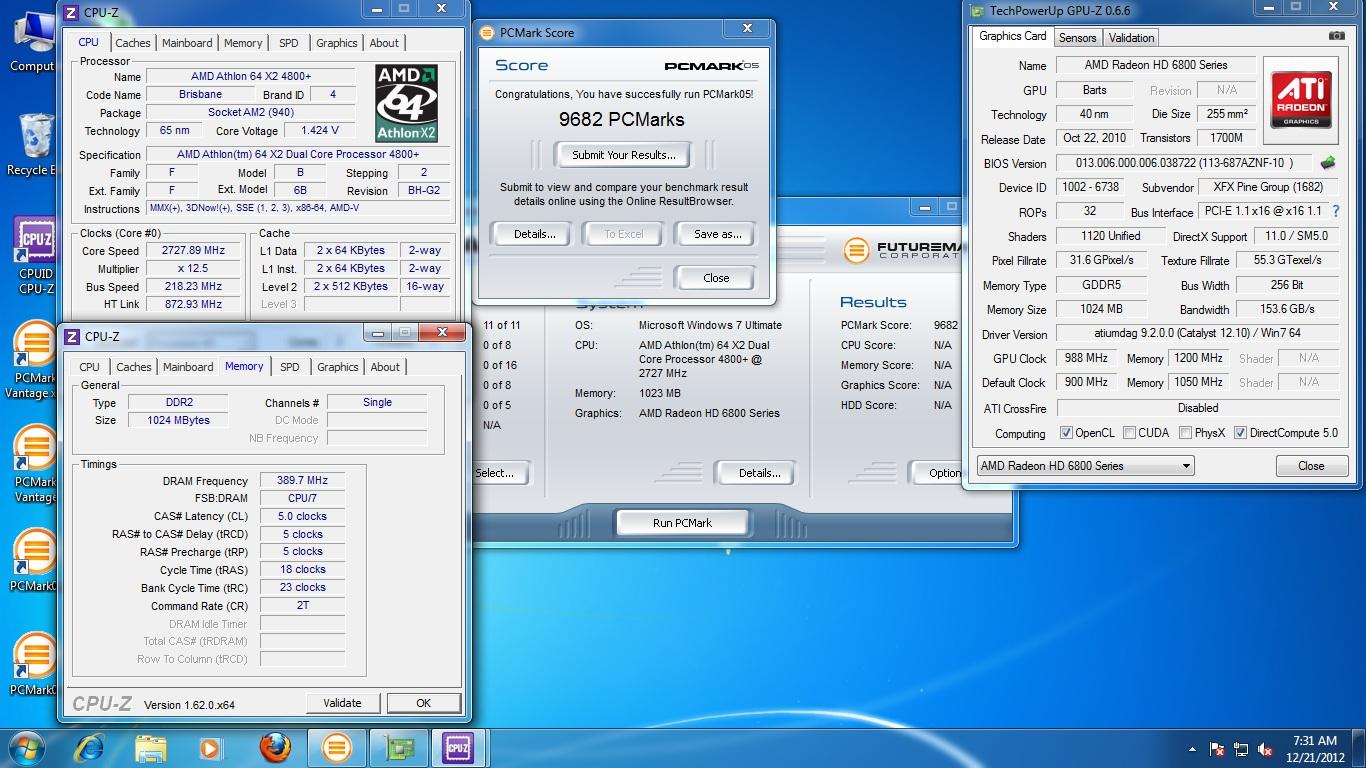Click the taskbar clock showing 7:31 AM
1366x768 pixels.
tap(1314, 741)
